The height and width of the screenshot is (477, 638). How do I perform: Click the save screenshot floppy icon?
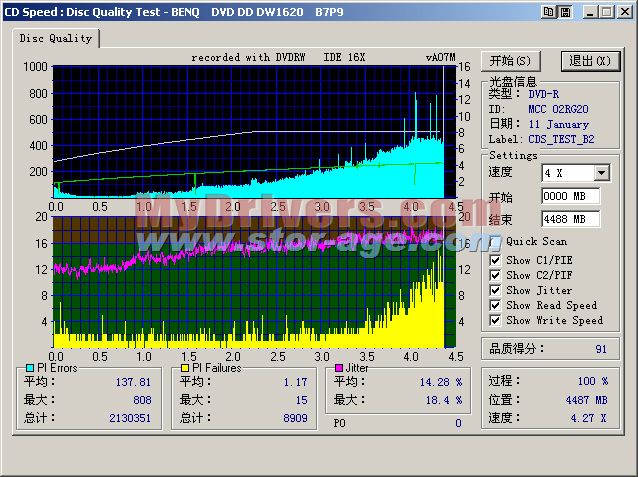tap(563, 11)
